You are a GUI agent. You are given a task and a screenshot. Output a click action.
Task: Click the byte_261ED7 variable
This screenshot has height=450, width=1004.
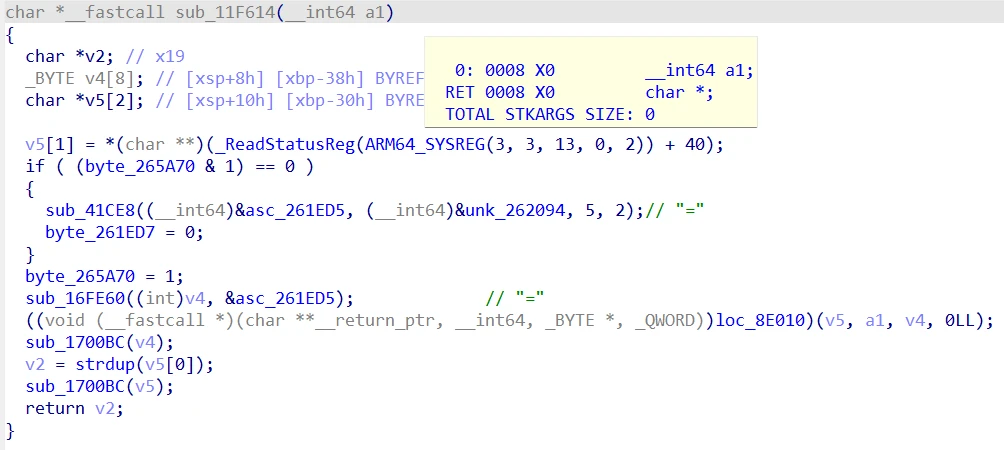pos(101,232)
